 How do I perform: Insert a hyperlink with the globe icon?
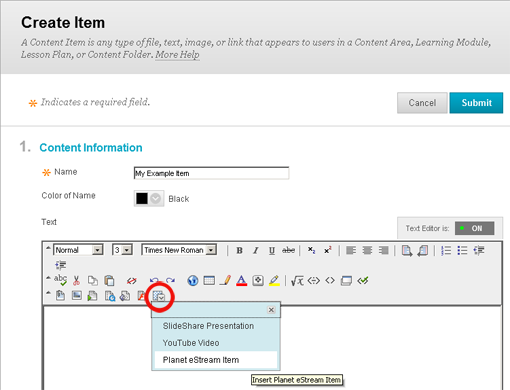[193, 281]
